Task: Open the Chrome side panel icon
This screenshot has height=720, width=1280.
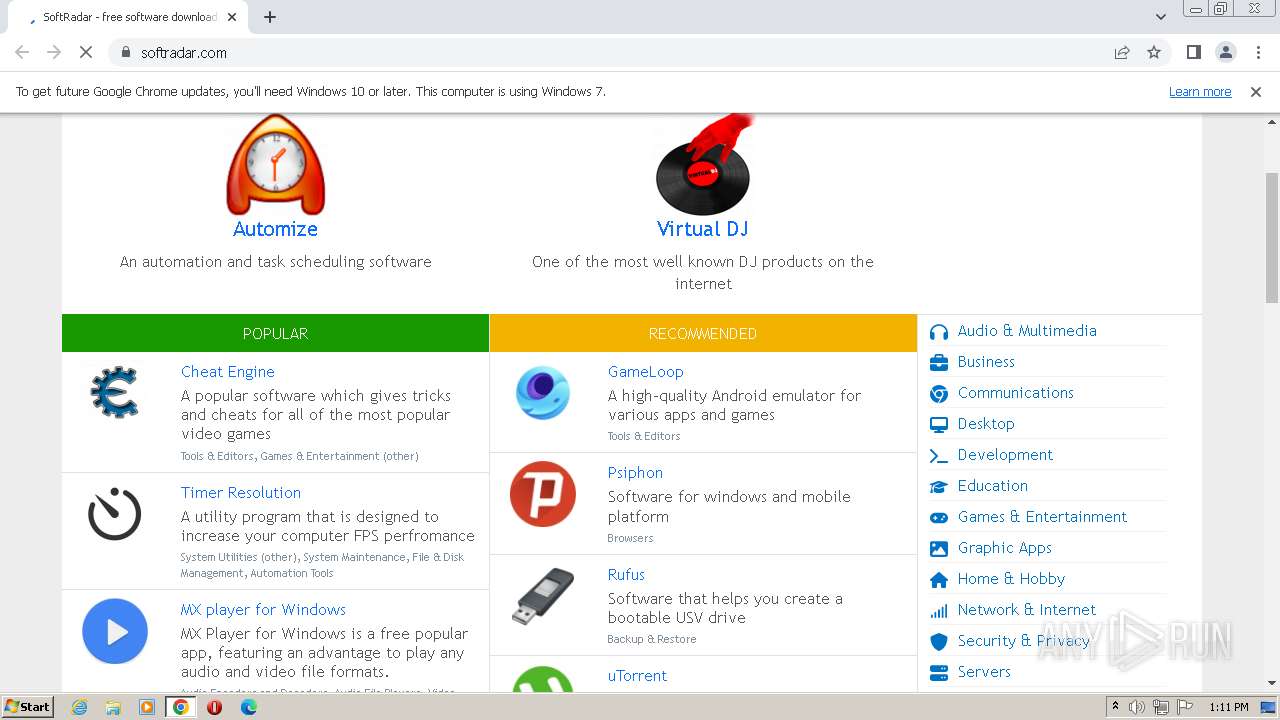Action: 1193,52
